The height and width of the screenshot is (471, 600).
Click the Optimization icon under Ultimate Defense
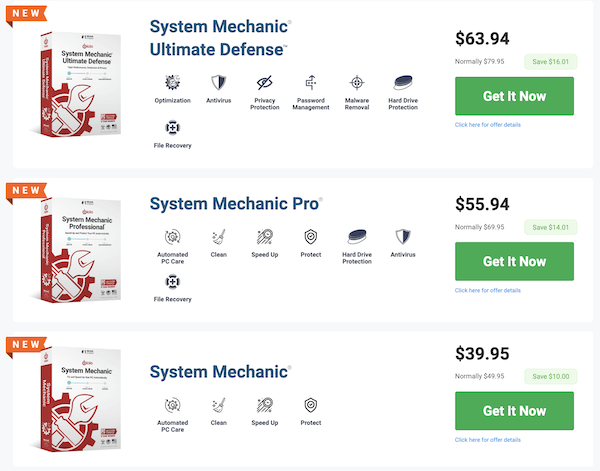173,82
